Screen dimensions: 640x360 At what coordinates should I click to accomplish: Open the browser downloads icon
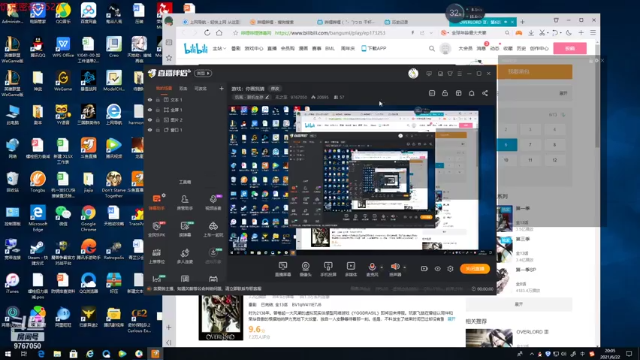point(531,33)
